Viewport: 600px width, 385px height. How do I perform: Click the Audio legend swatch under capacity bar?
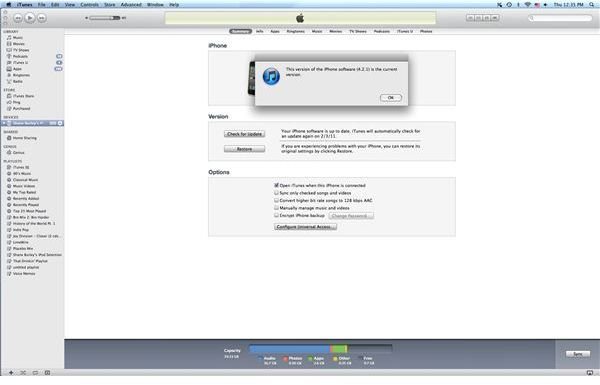tap(261, 359)
